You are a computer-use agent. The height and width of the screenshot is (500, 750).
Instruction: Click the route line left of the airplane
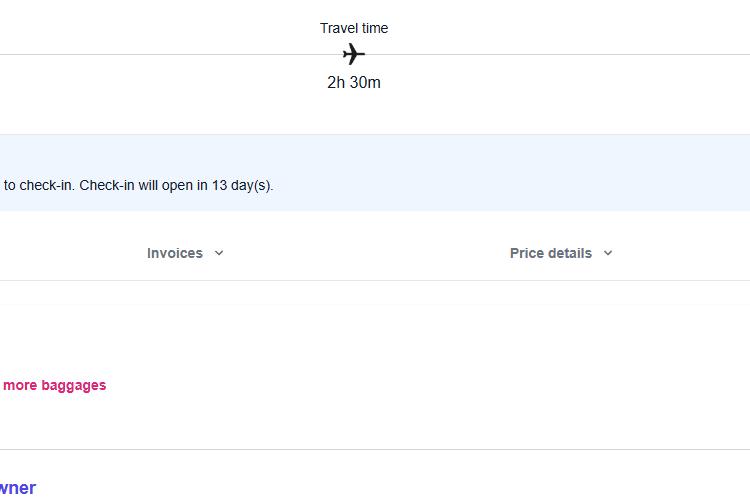[x=171, y=54]
